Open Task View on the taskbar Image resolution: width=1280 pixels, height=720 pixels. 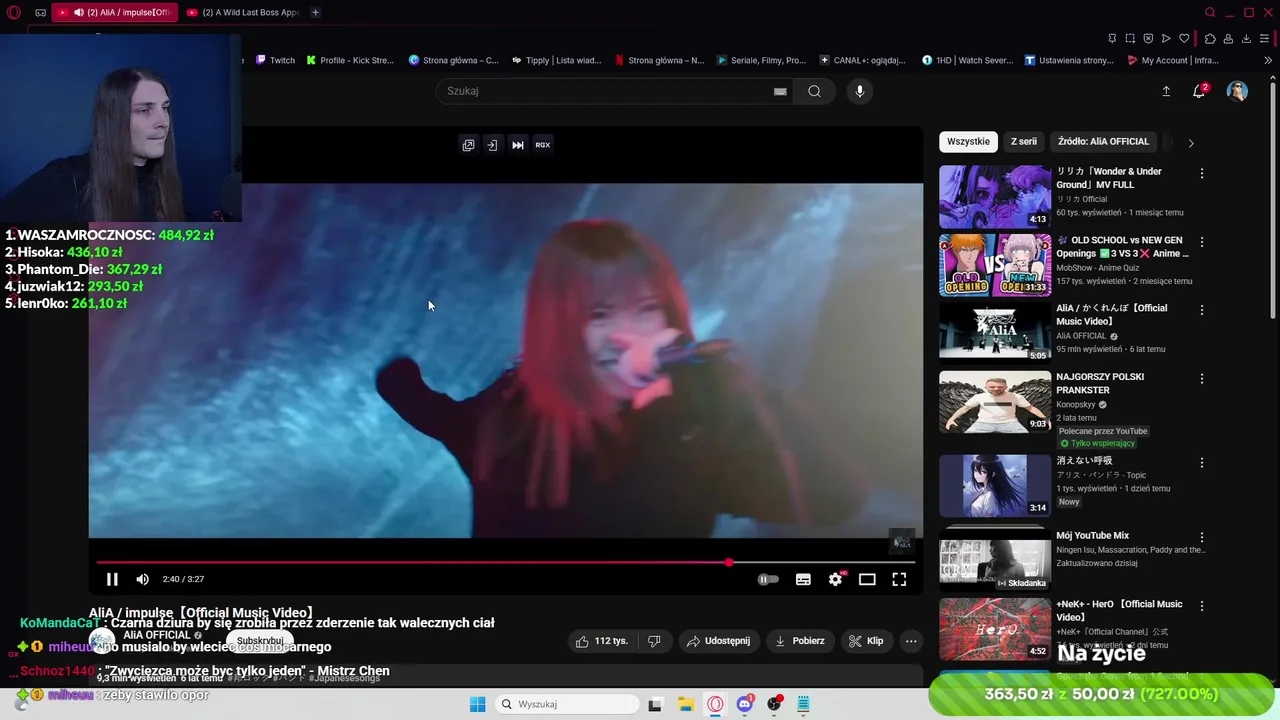coord(655,704)
